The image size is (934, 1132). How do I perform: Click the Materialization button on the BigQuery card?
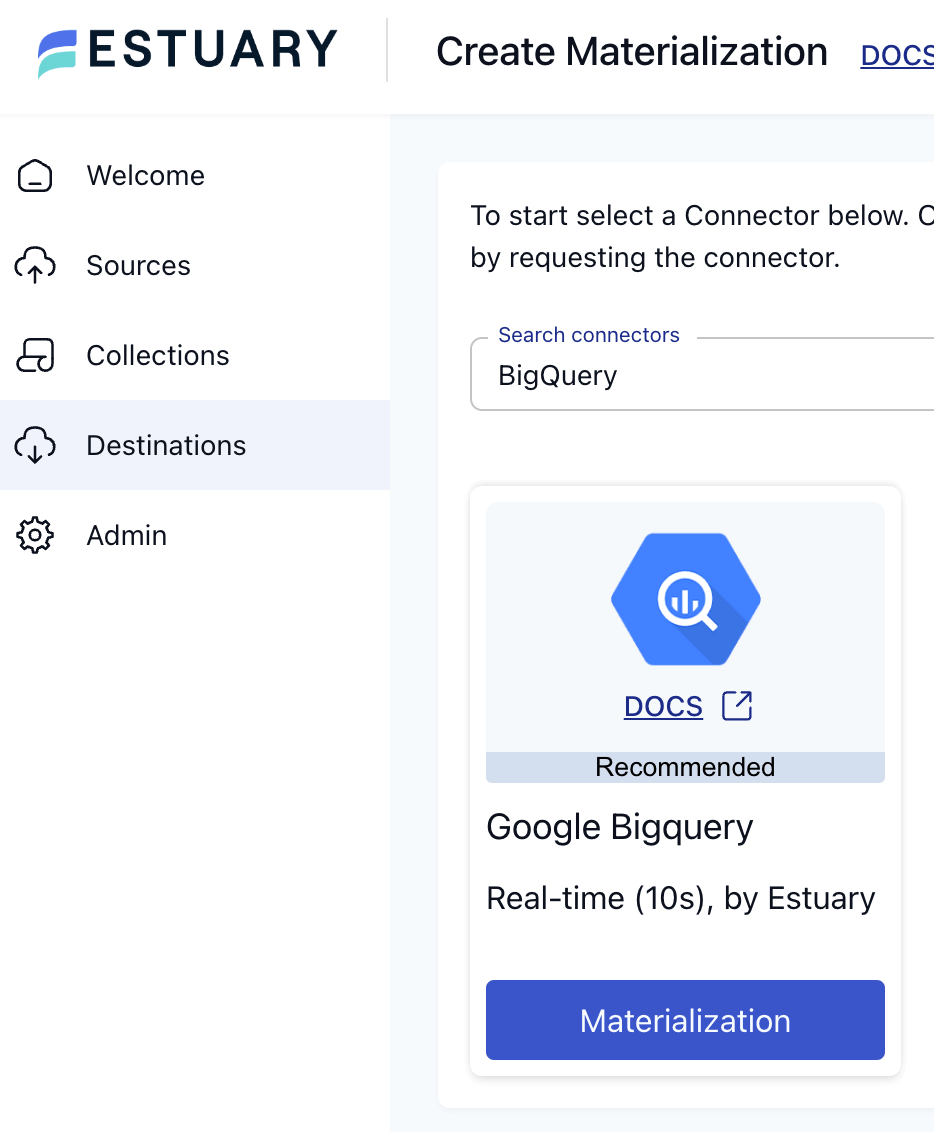click(x=685, y=1020)
